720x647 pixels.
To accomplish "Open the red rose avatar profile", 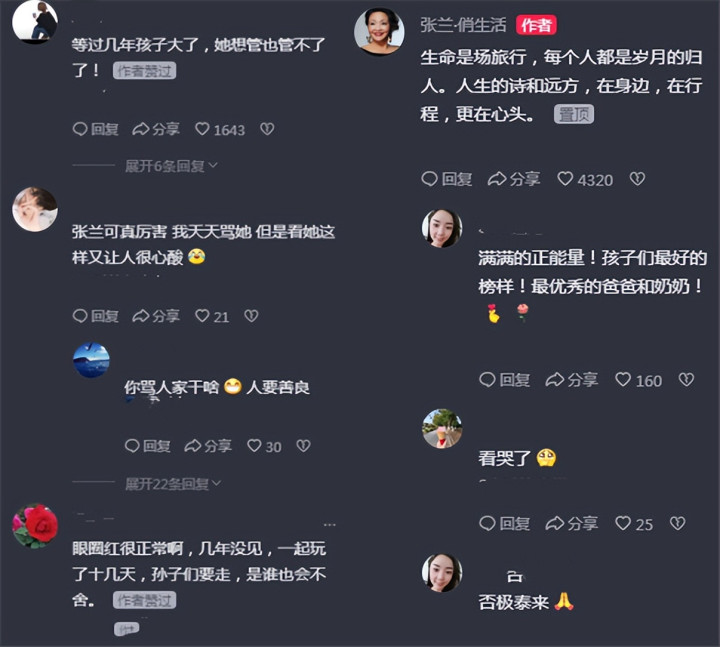I will tap(35, 526).
